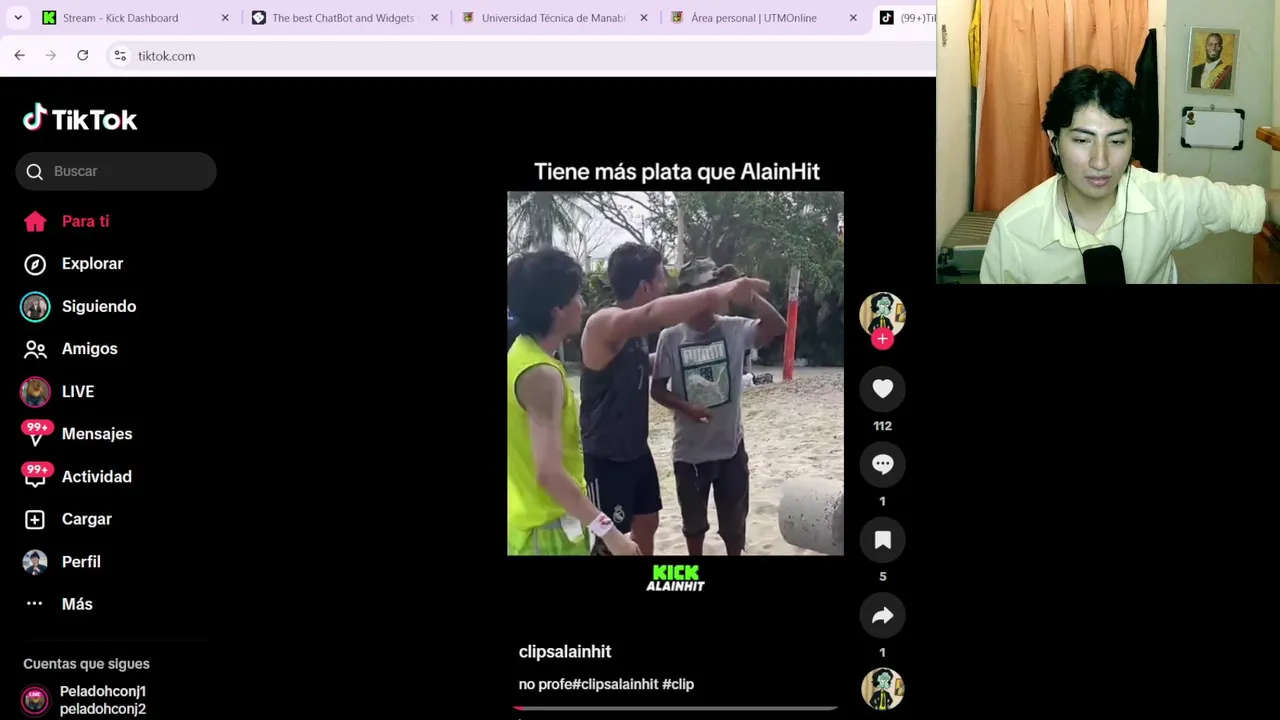Pause the playing TikTok video
1280x720 pixels.
(675, 373)
